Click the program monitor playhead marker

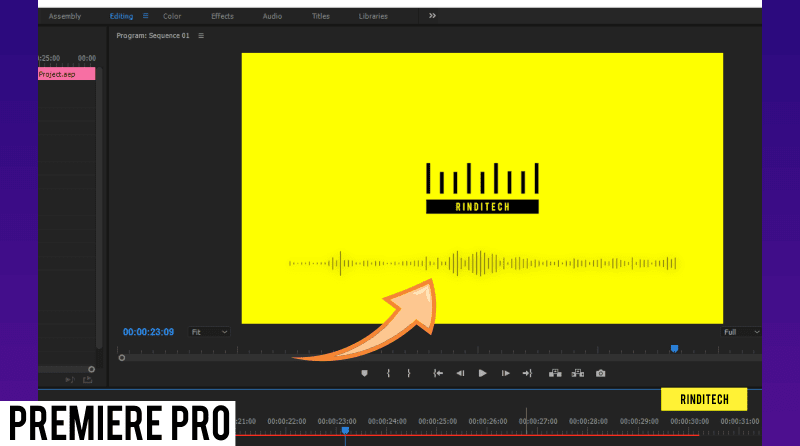[674, 349]
